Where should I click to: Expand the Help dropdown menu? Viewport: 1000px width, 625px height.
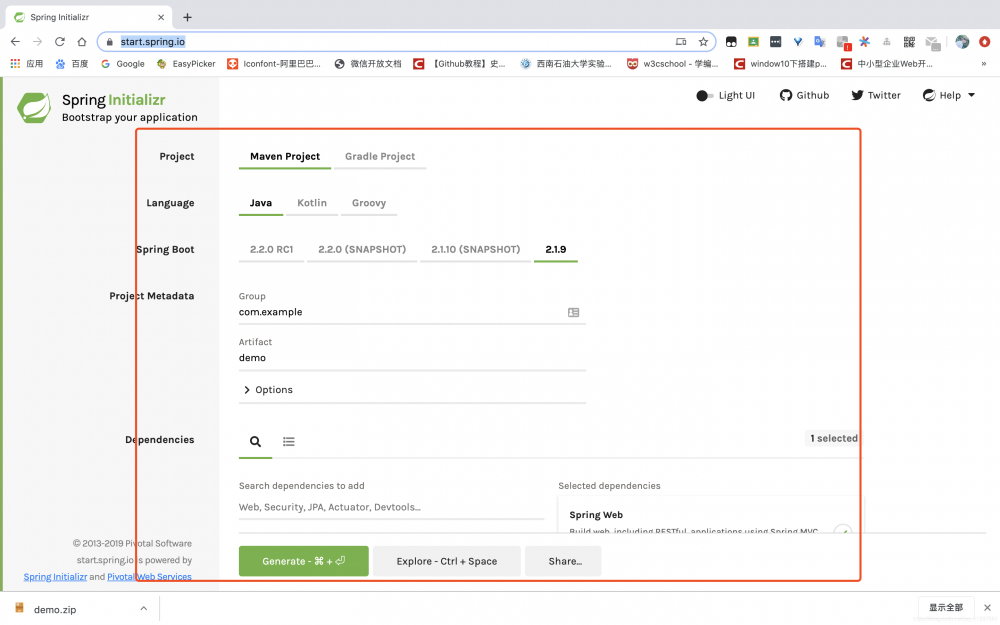point(949,96)
